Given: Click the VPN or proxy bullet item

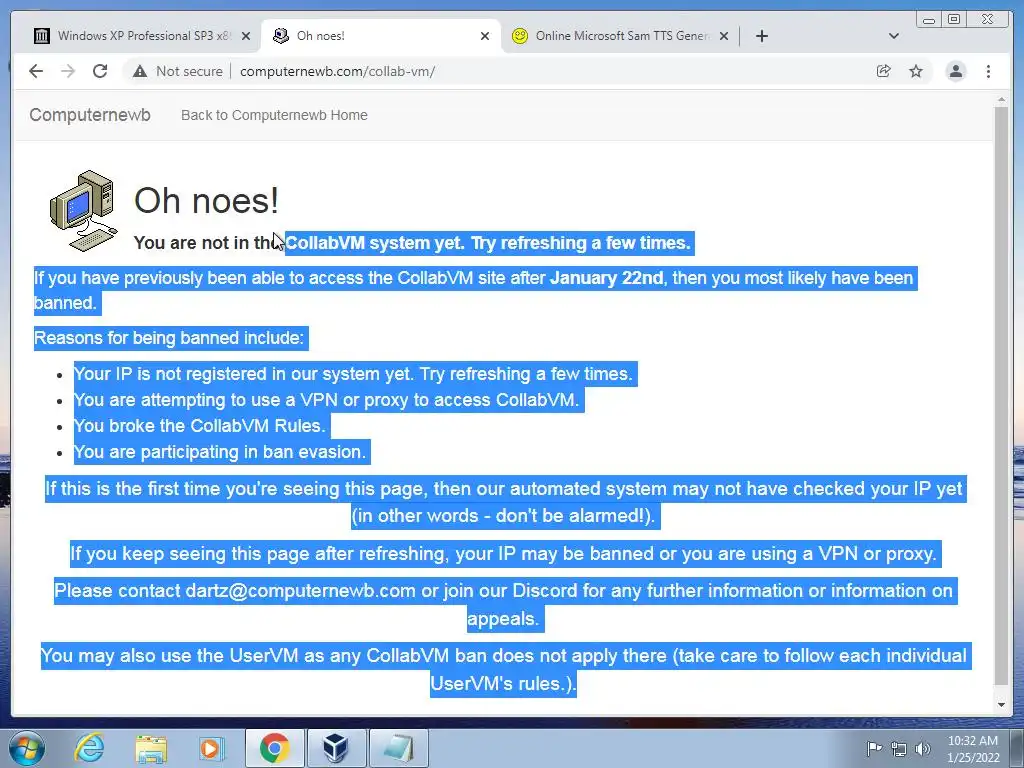Looking at the screenshot, I should (327, 400).
